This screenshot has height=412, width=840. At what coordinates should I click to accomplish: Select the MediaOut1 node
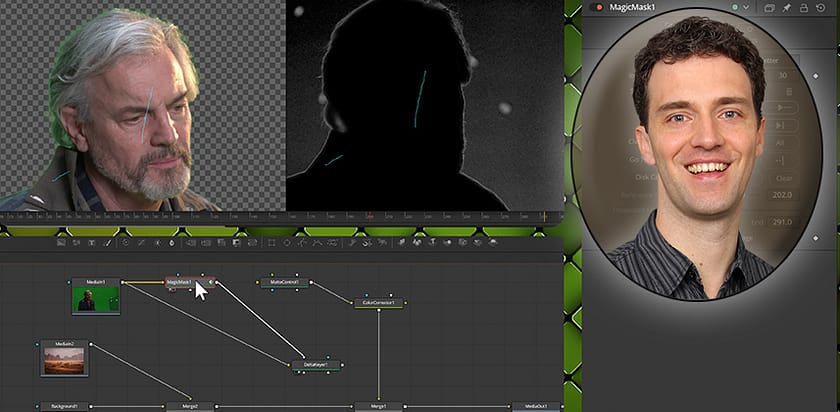click(536, 407)
